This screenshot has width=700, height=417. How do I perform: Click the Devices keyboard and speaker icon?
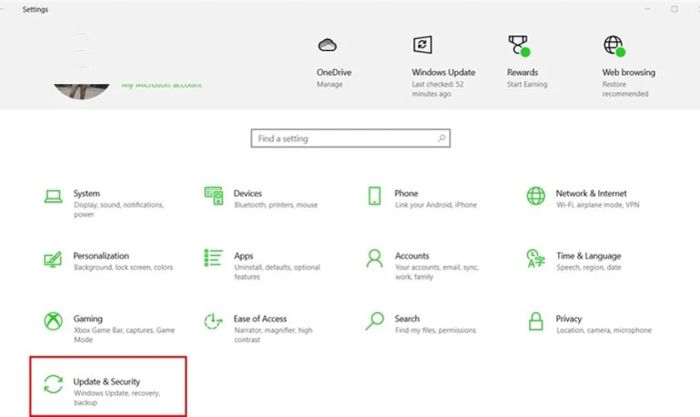(x=213, y=196)
